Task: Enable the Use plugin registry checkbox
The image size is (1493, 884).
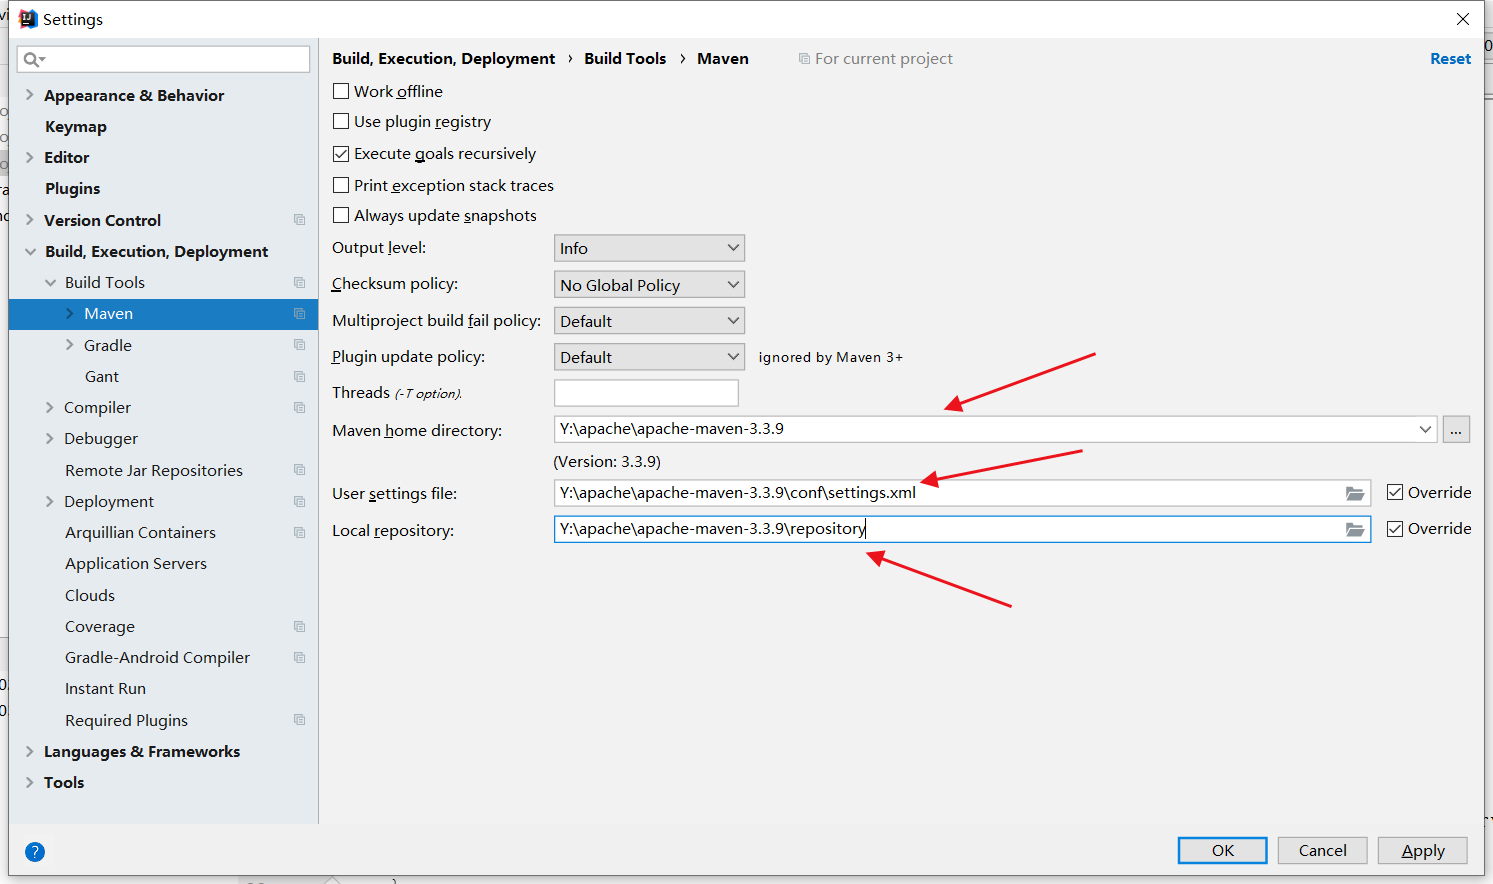Action: click(x=341, y=121)
